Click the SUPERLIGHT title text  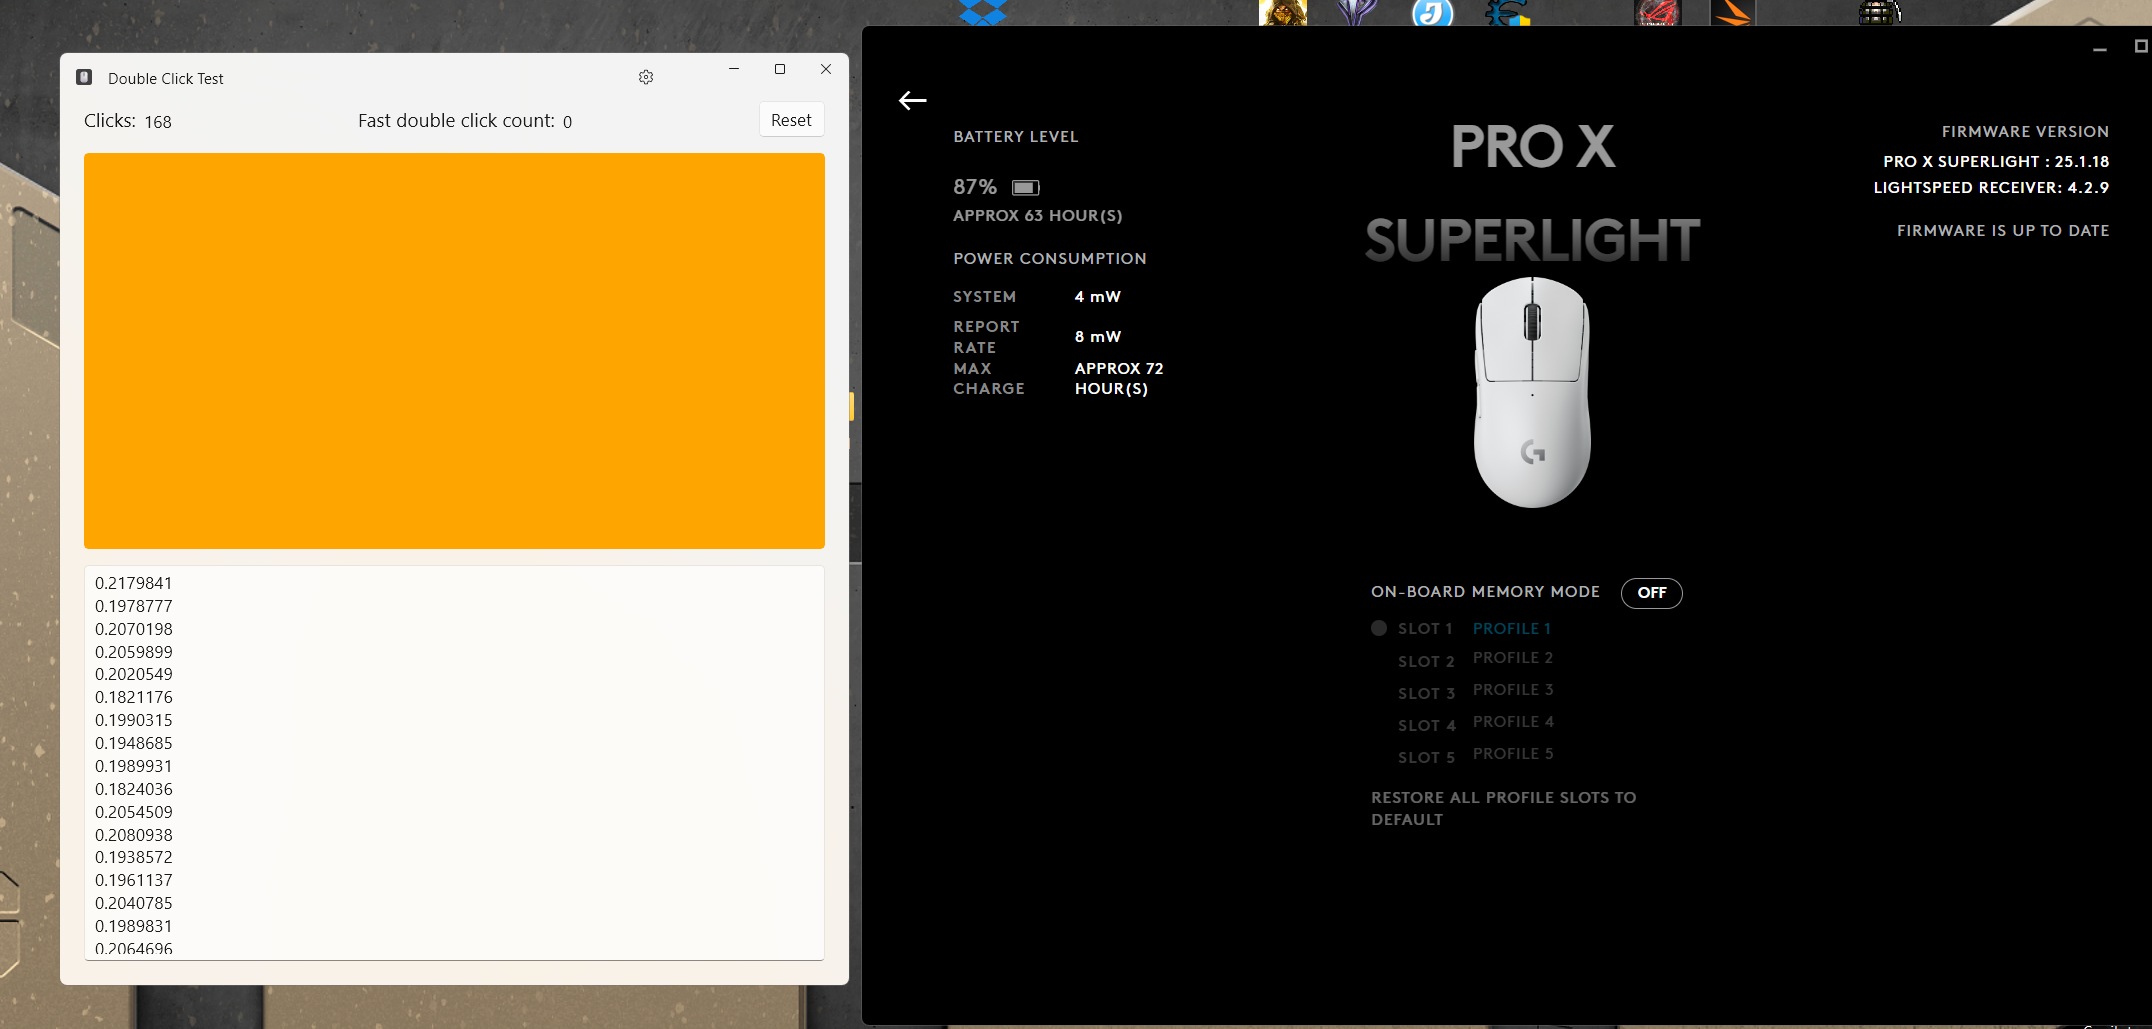[1533, 241]
